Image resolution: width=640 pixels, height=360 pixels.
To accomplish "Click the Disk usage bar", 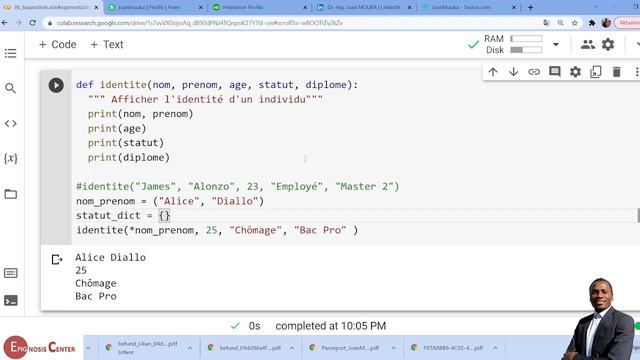I will [x=527, y=50].
